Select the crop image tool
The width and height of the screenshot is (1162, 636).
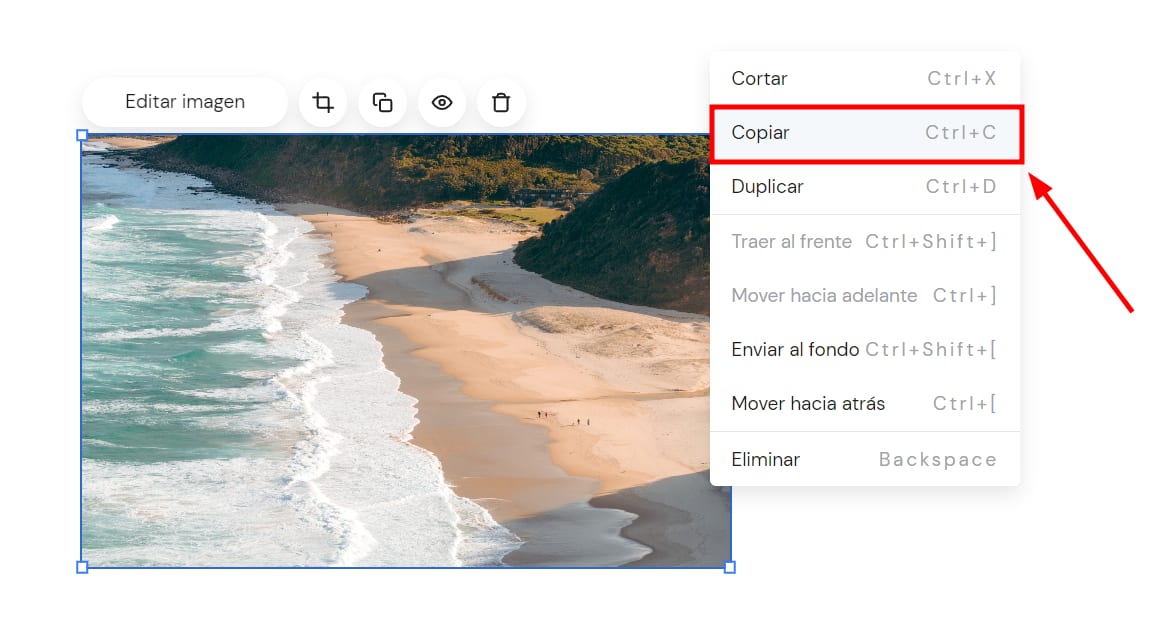pyautogui.click(x=322, y=102)
